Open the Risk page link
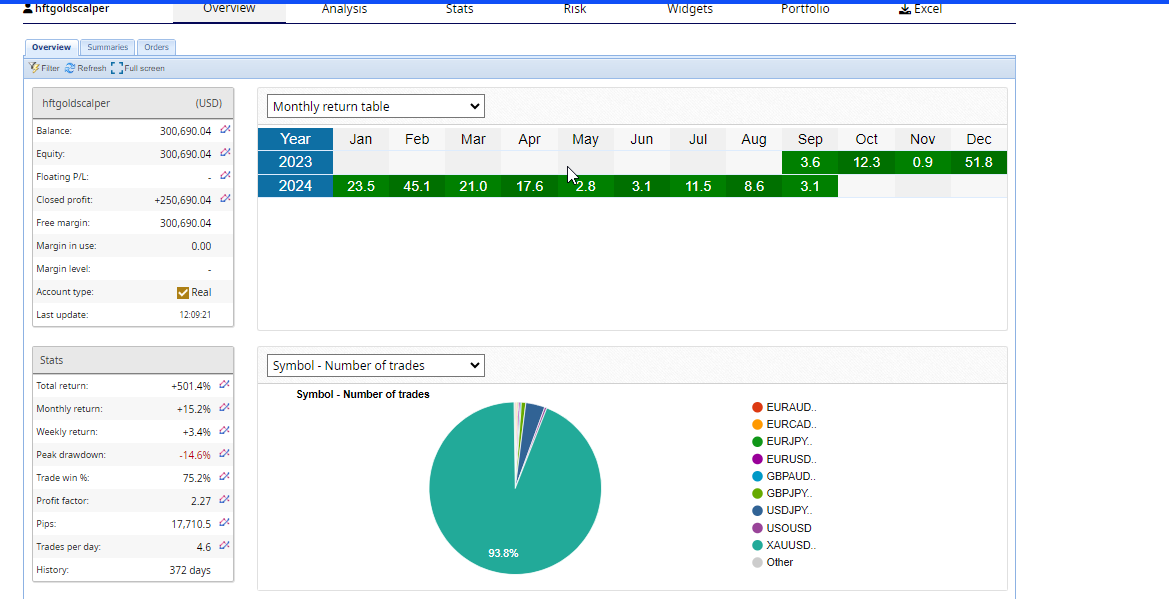 [x=575, y=9]
